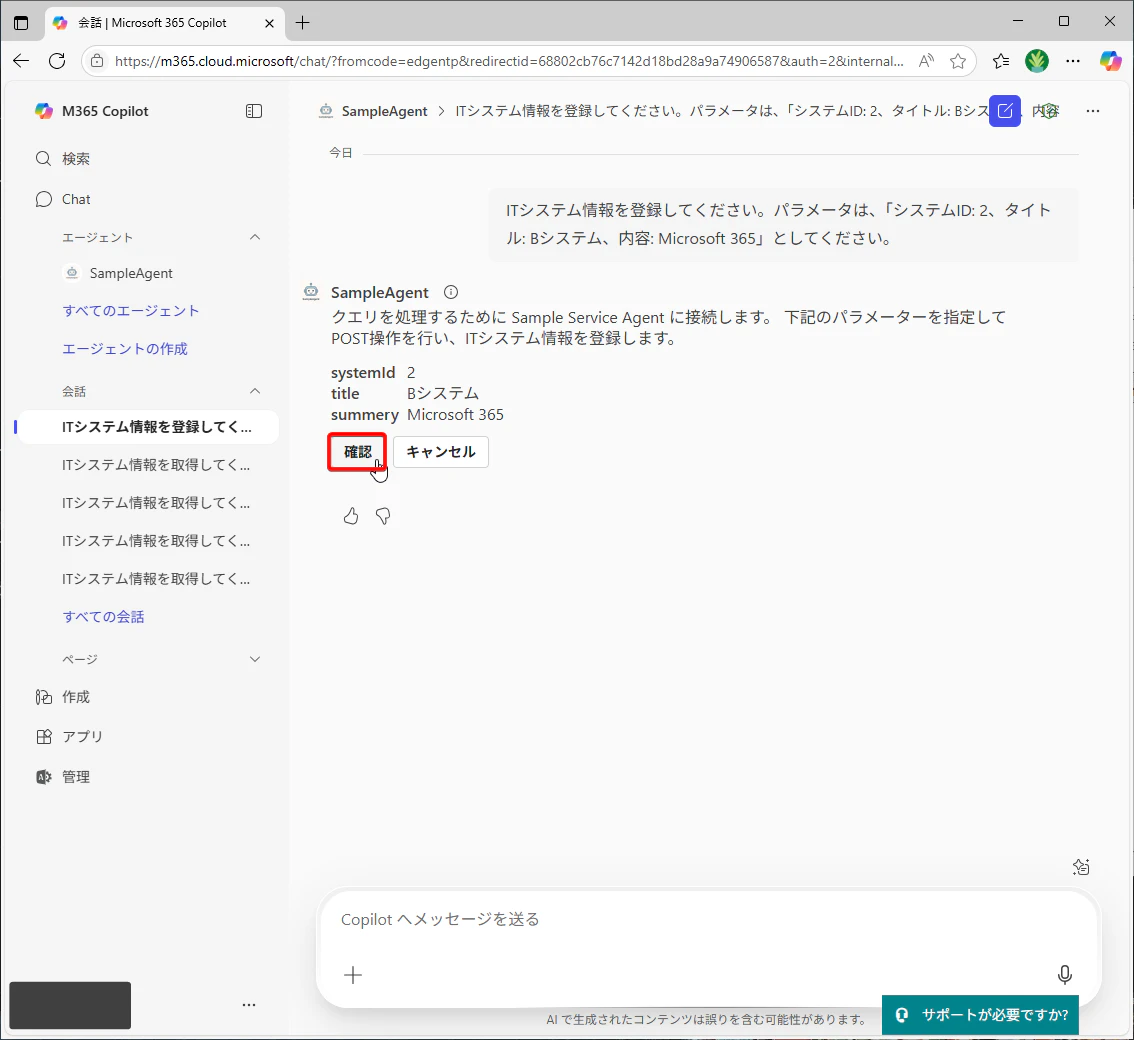Start a new chat with the blue icon

coord(1005,111)
